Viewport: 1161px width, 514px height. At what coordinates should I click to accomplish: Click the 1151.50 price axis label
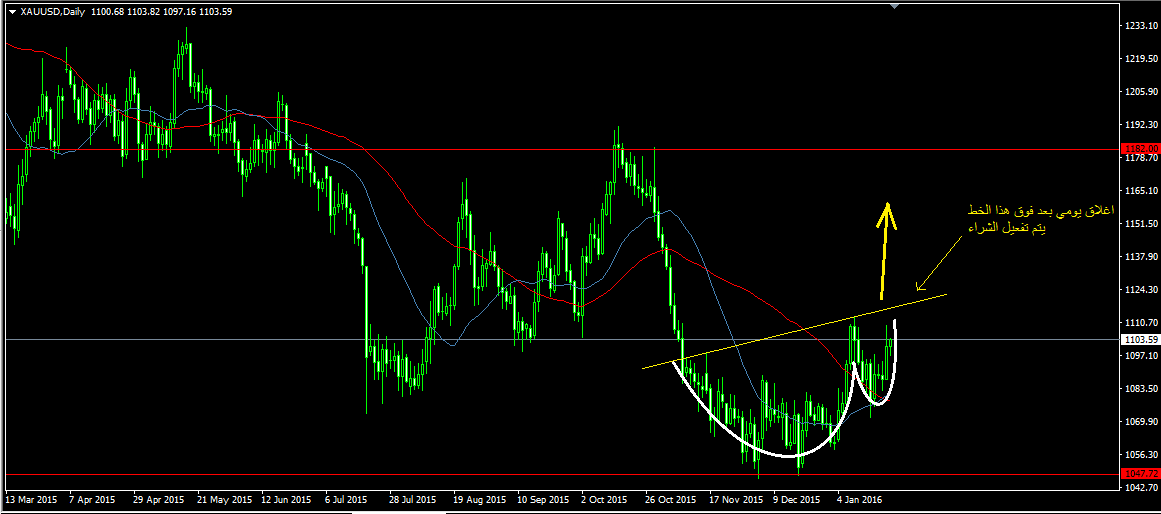pos(1140,224)
